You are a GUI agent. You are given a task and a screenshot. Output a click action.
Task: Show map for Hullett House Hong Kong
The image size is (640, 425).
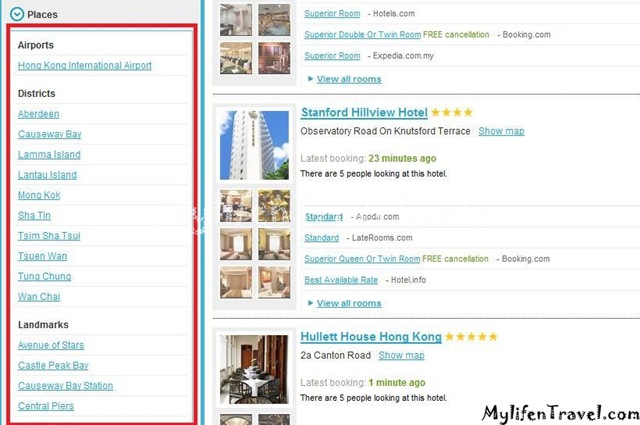pos(401,355)
